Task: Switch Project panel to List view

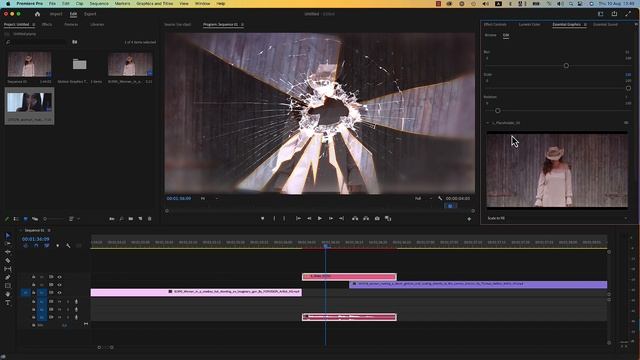Action: (x=16, y=219)
